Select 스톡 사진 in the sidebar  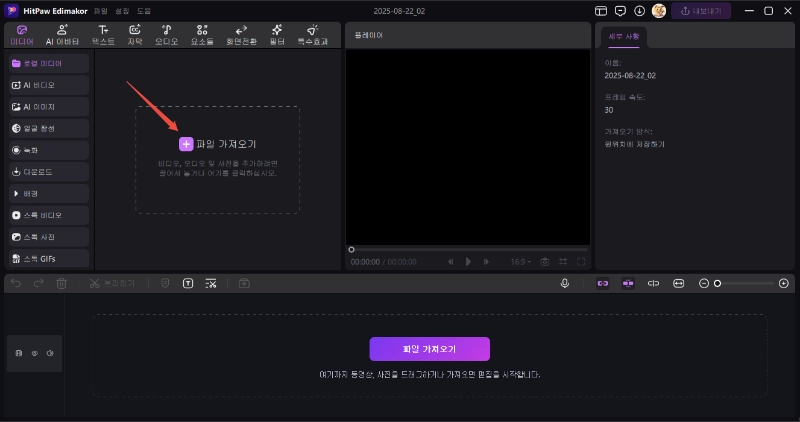click(x=49, y=237)
